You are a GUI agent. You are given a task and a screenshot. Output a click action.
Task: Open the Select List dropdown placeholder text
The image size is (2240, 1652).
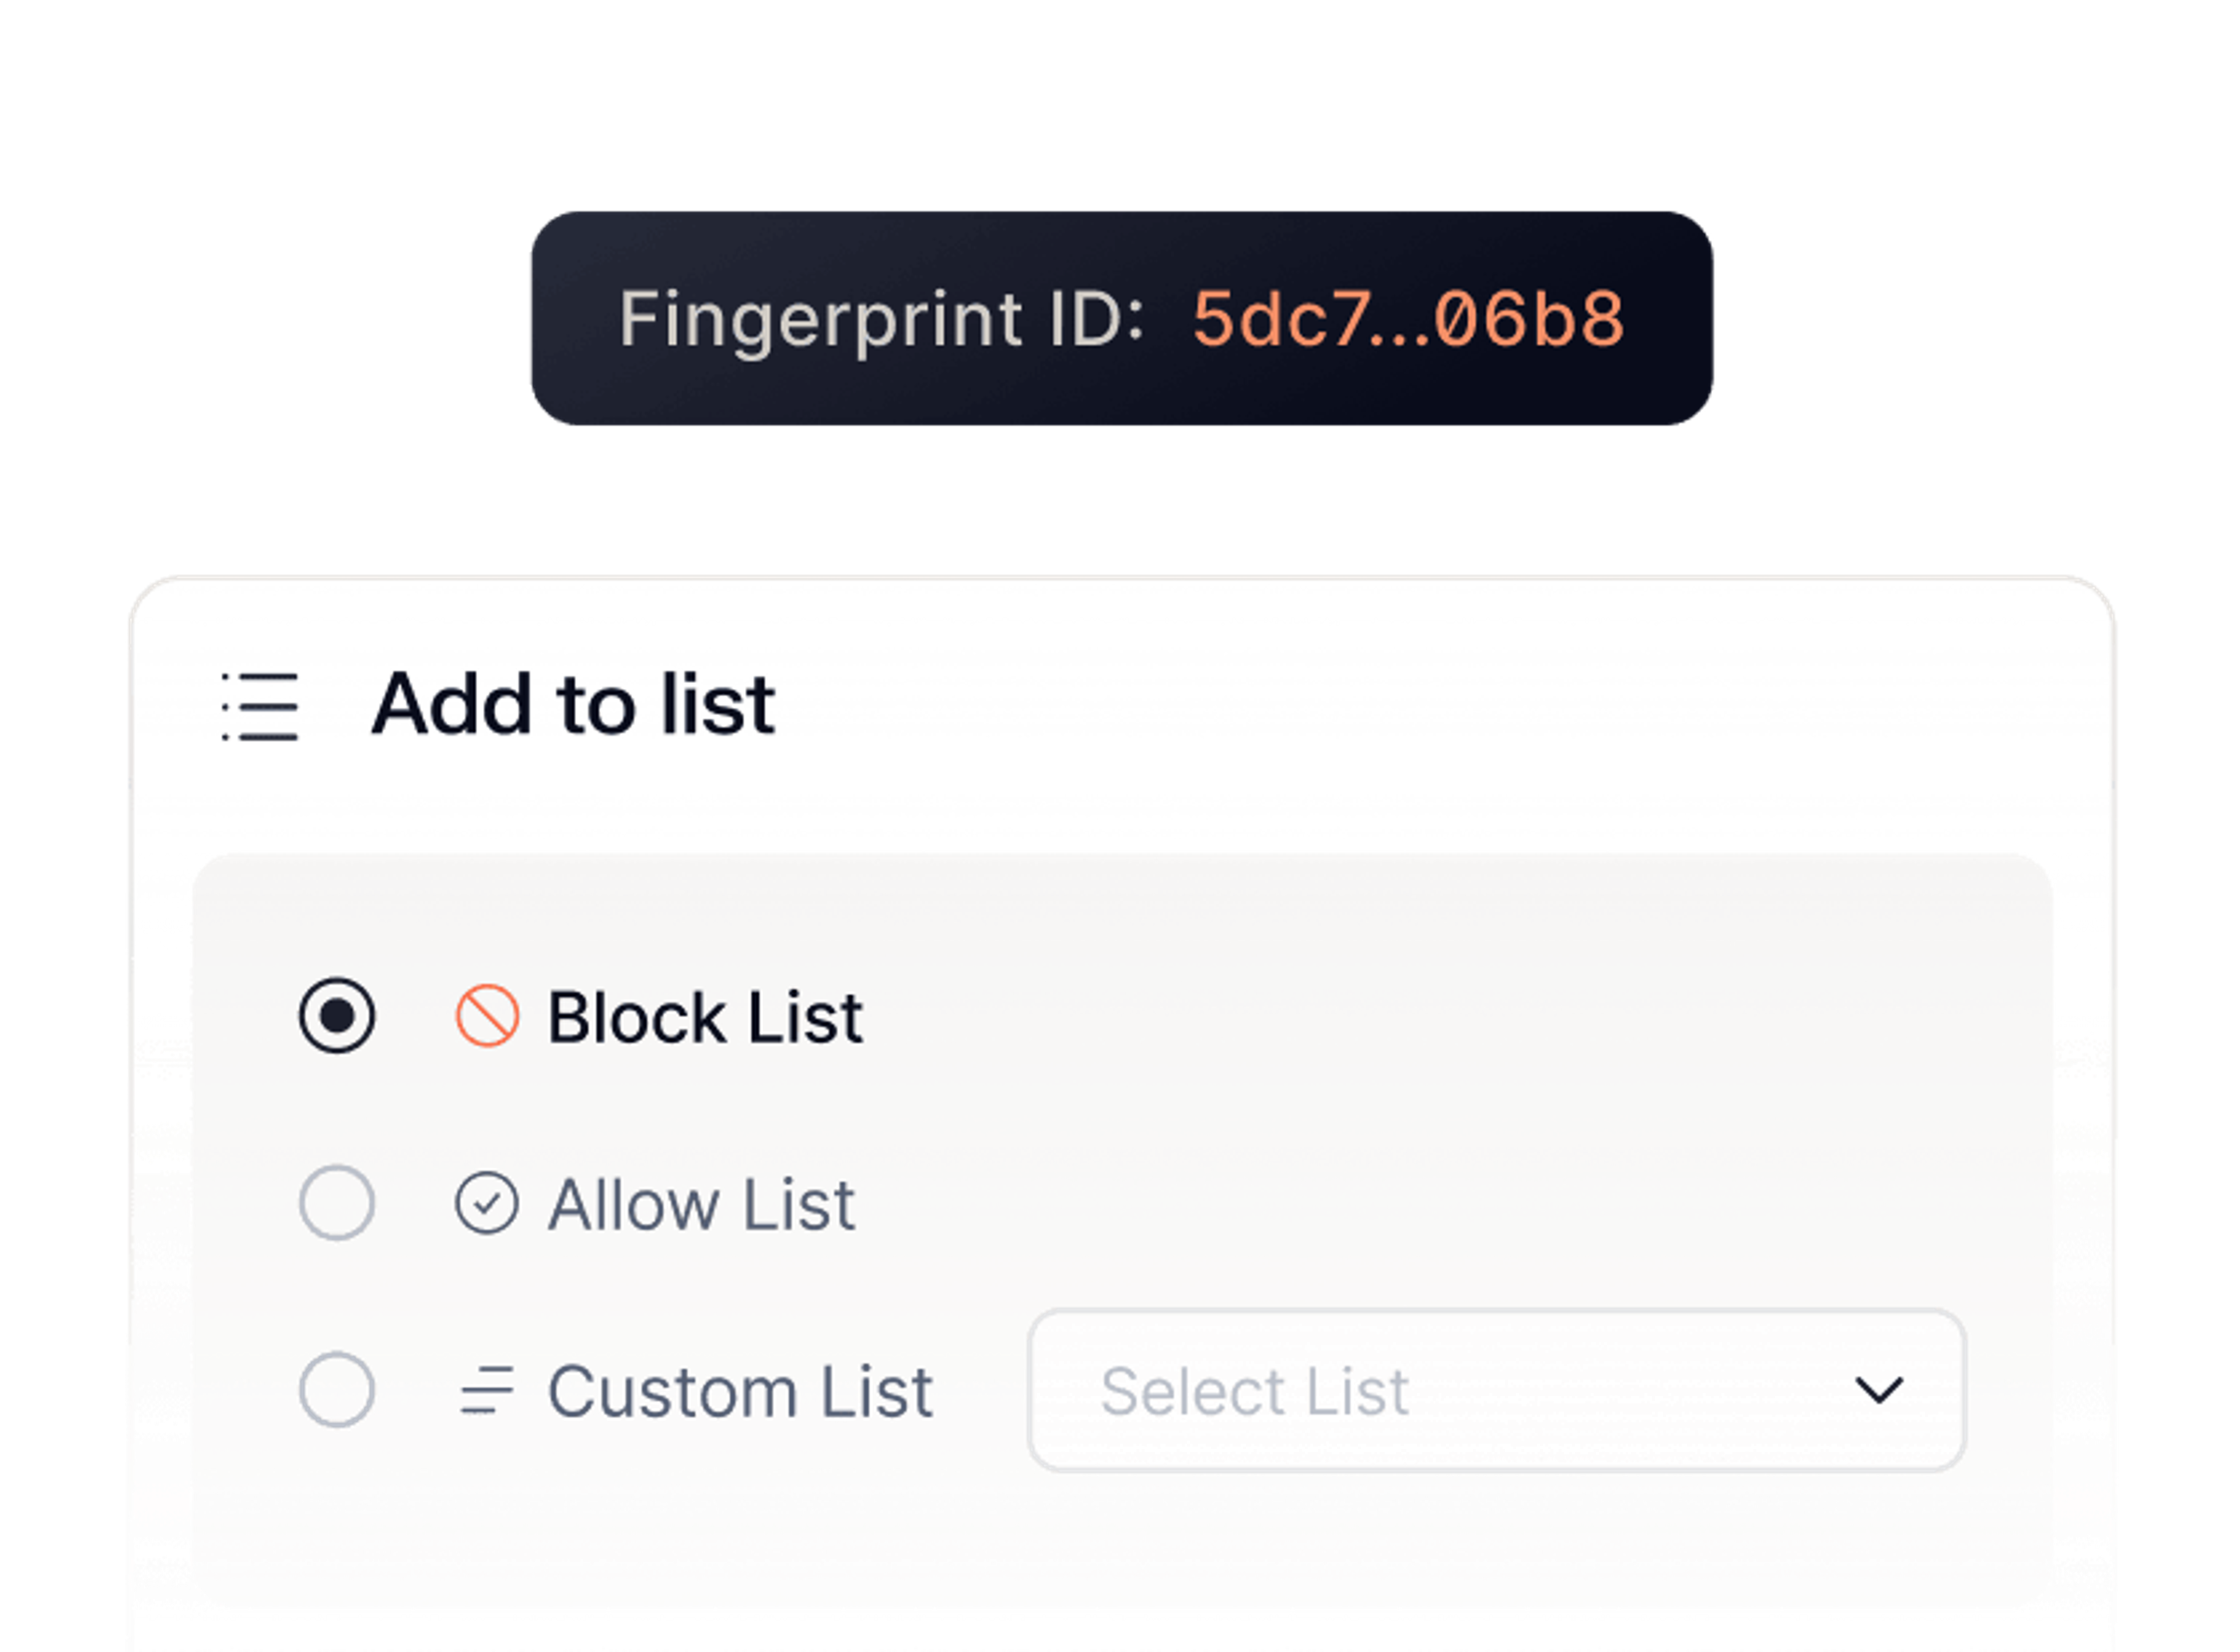pos(1254,1391)
